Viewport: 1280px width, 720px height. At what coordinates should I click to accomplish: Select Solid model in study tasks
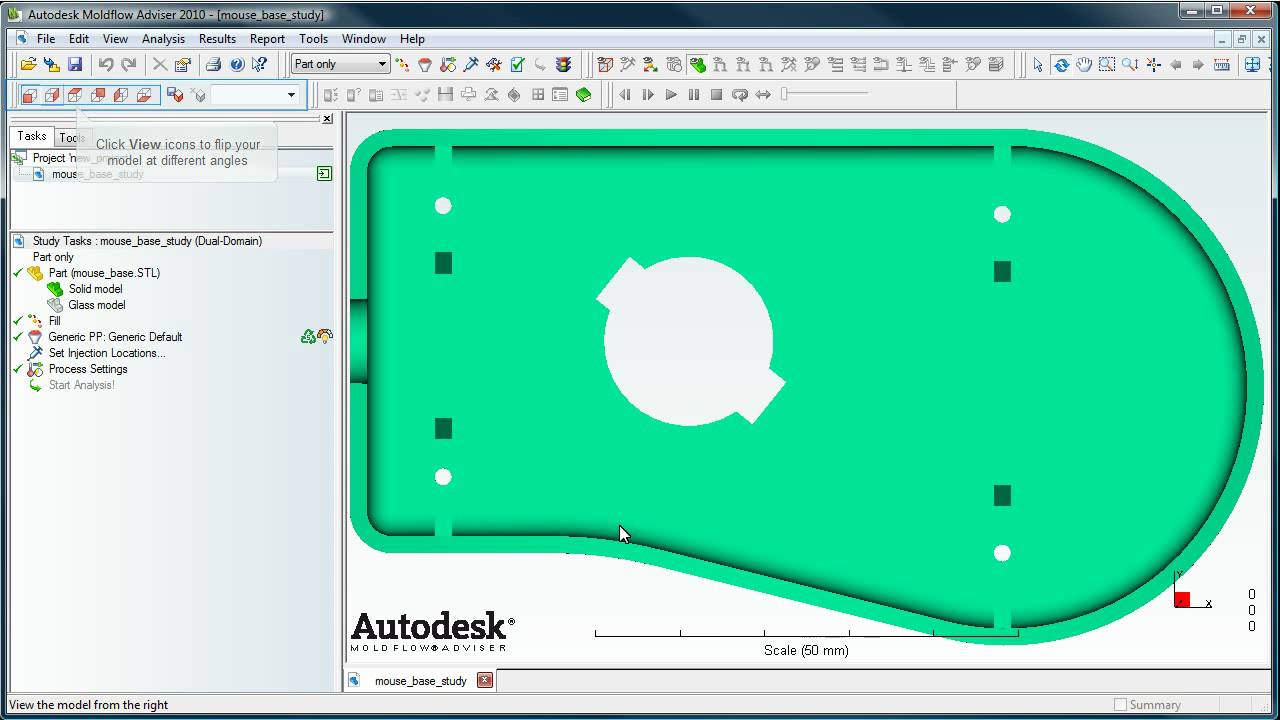pos(96,289)
